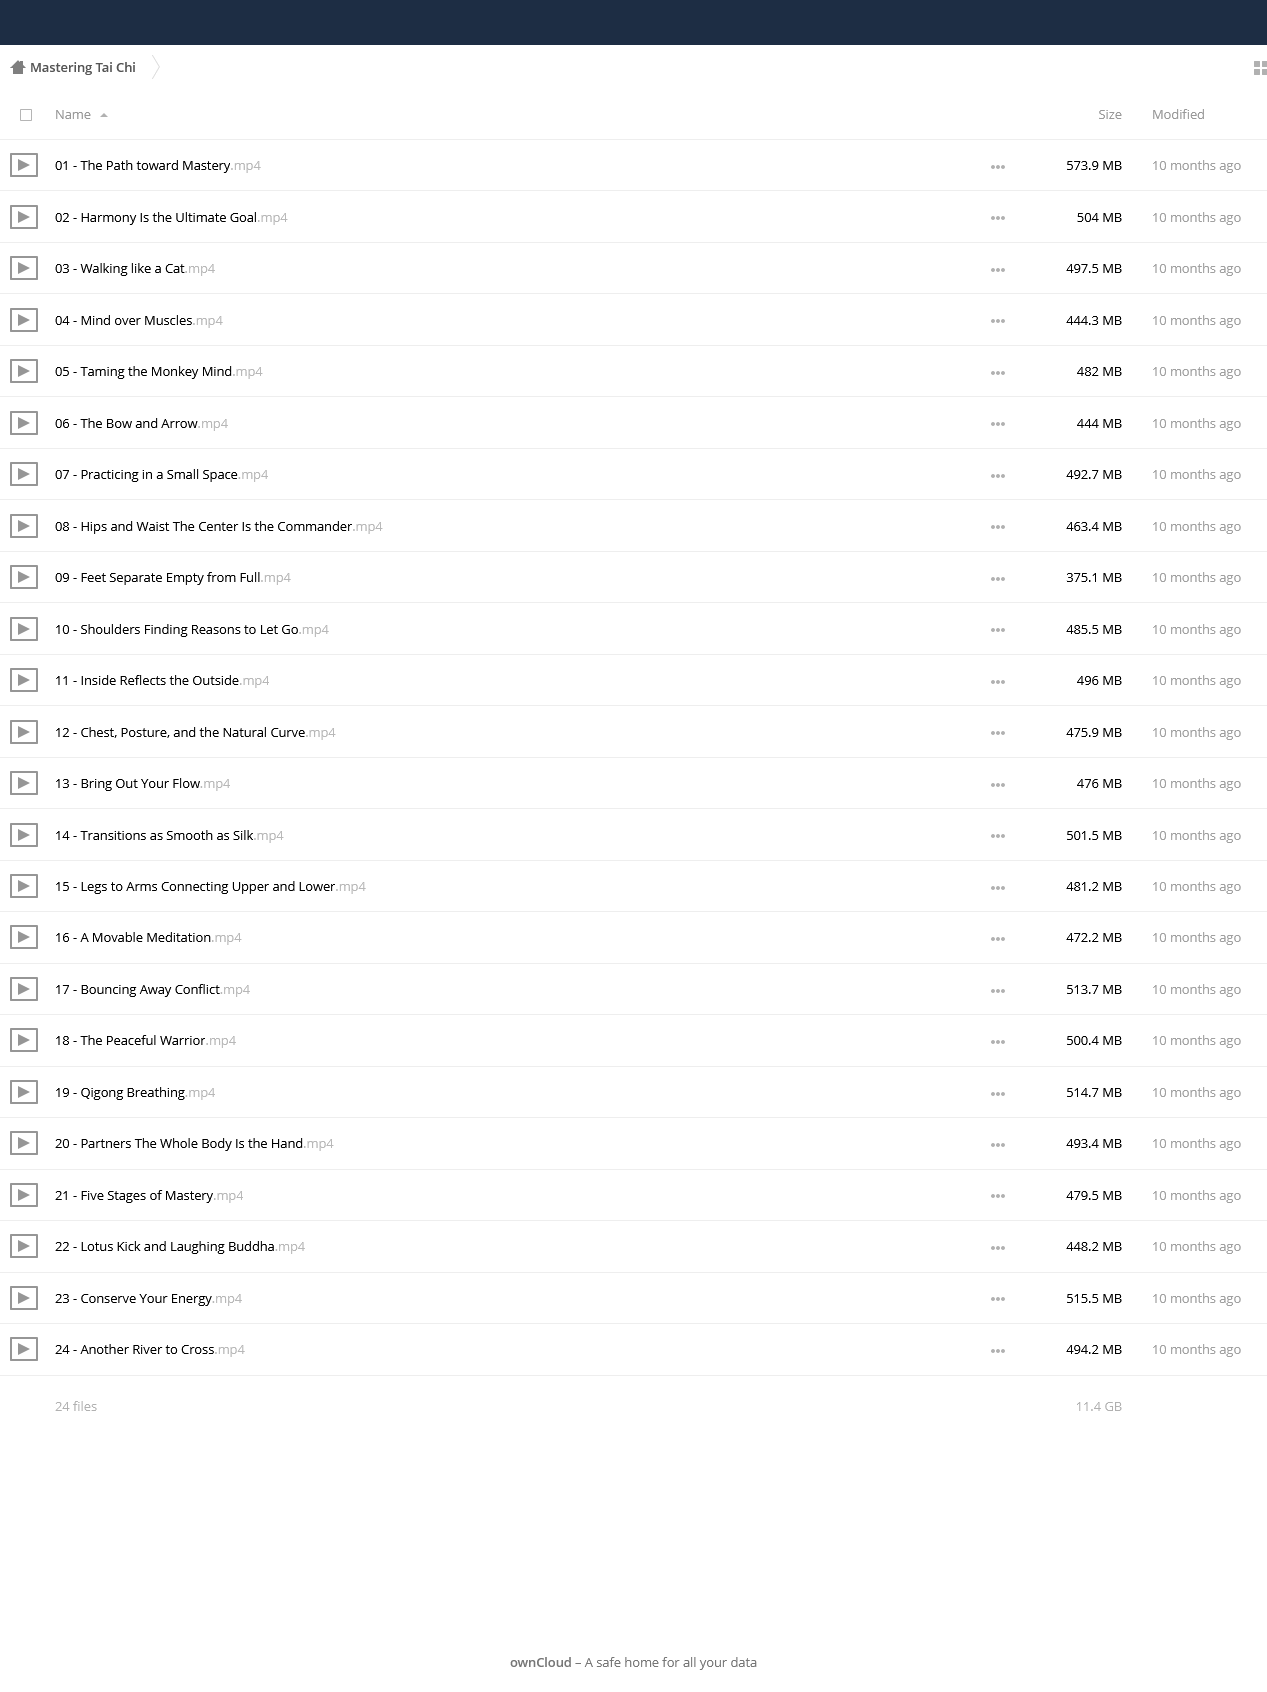Switch to grid view using top-right icon

click(x=1260, y=68)
